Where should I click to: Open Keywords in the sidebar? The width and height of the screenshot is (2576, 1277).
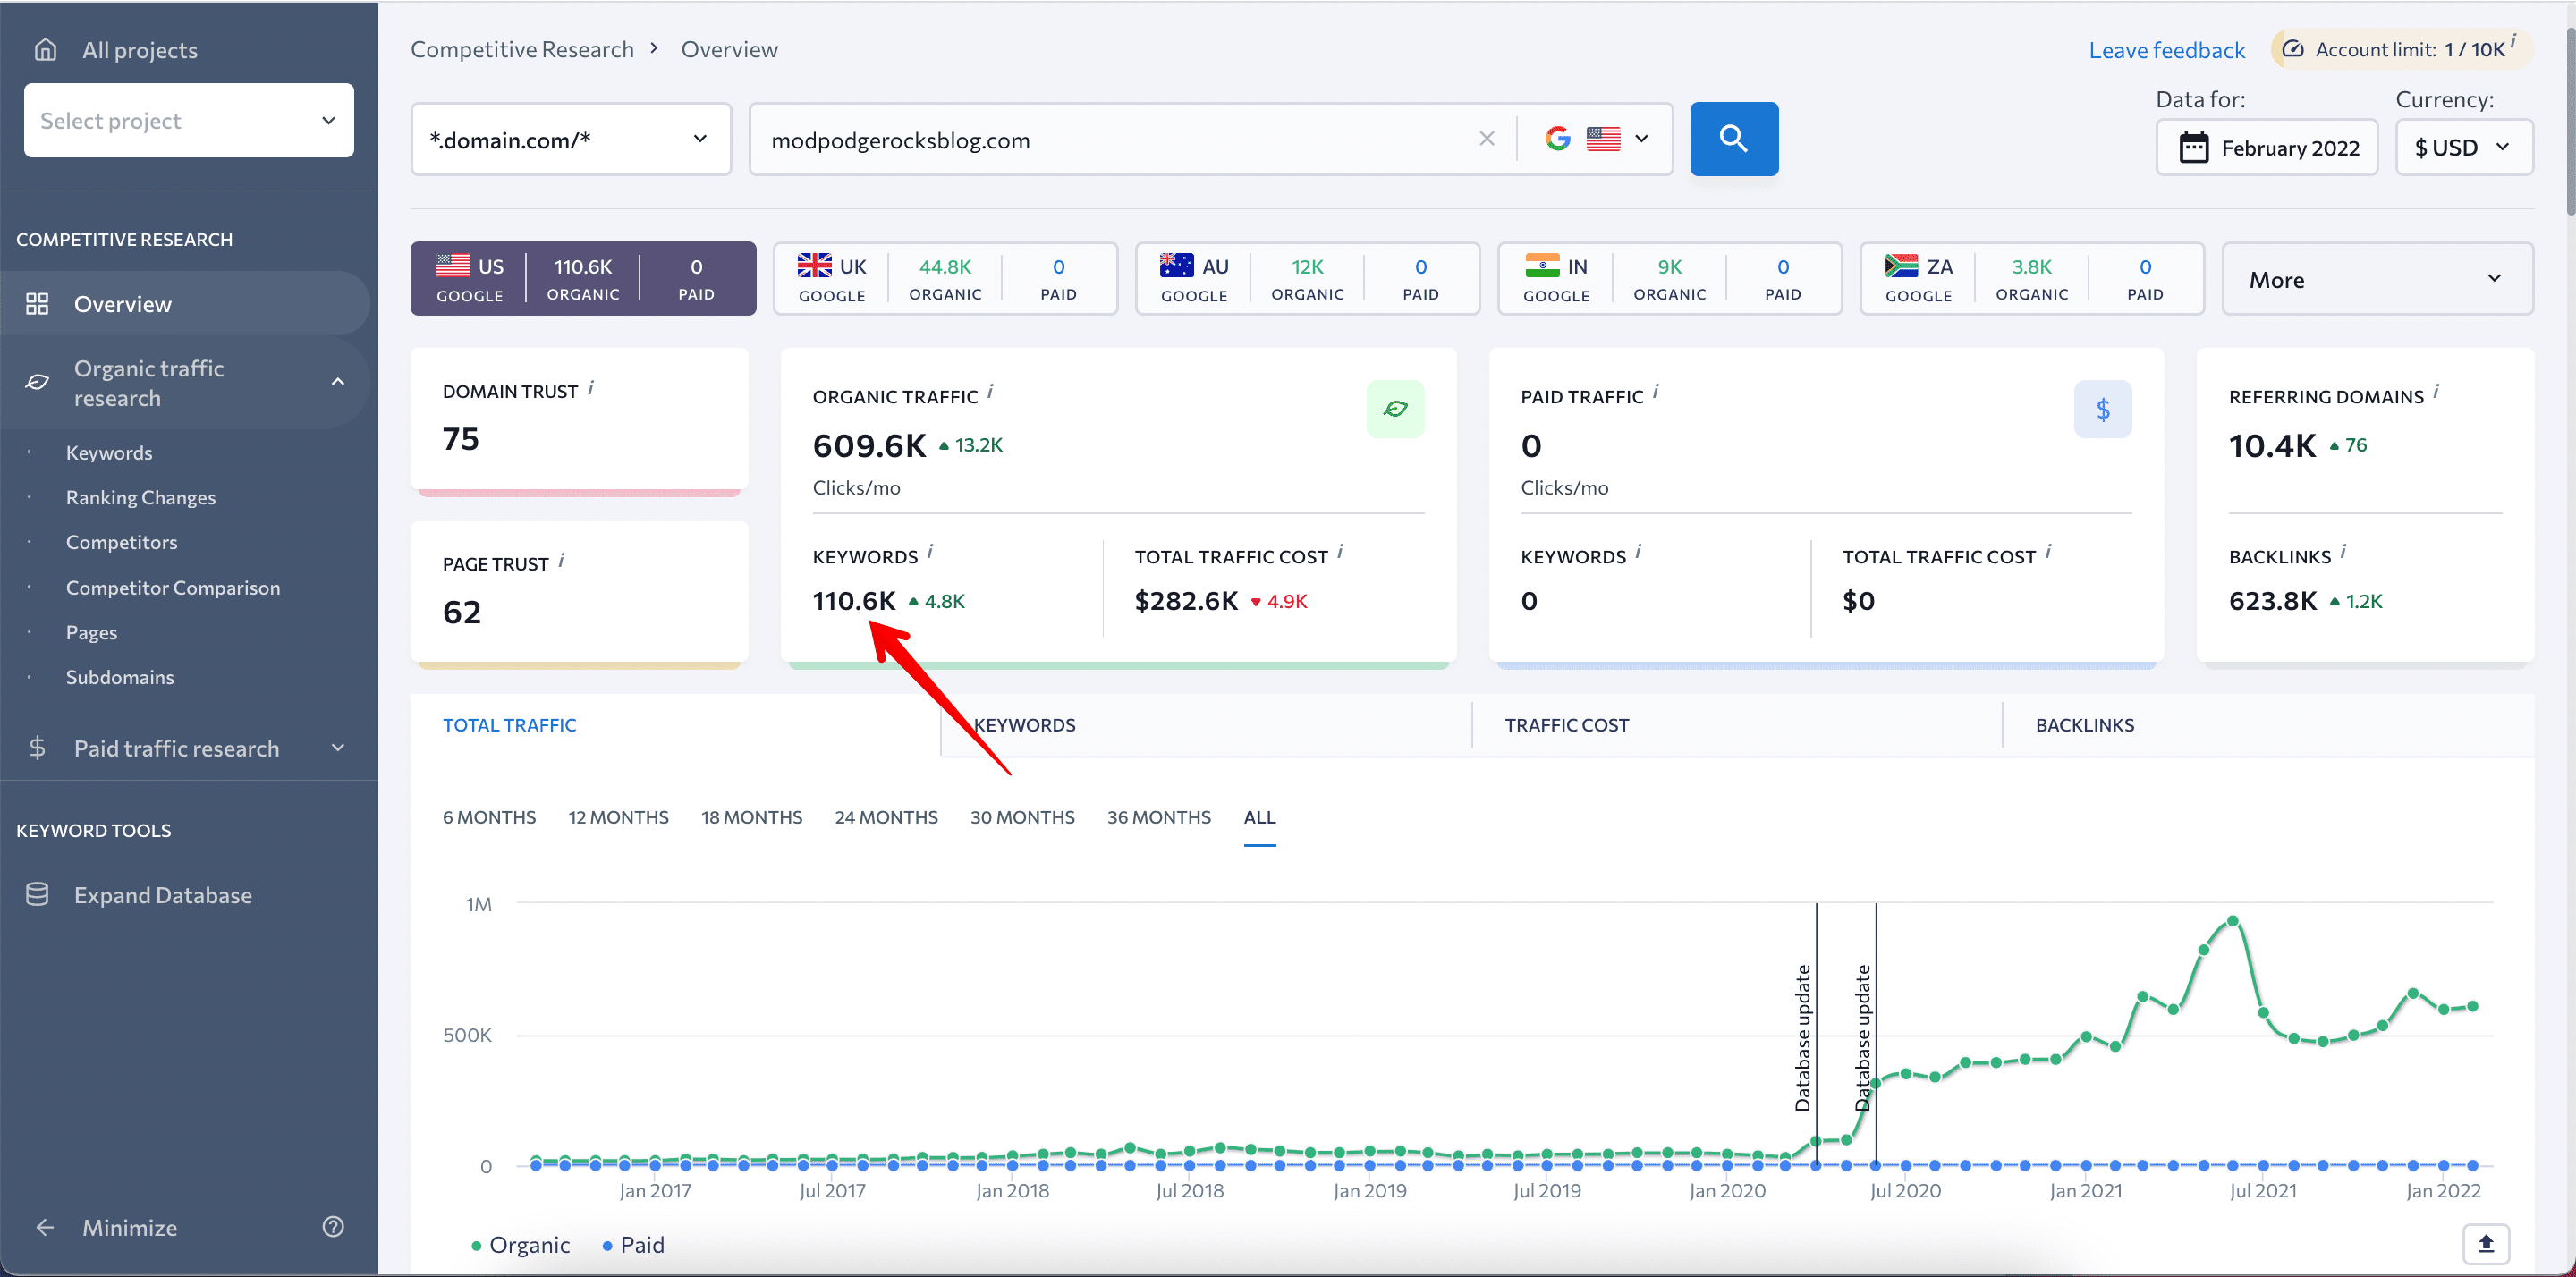pos(109,453)
